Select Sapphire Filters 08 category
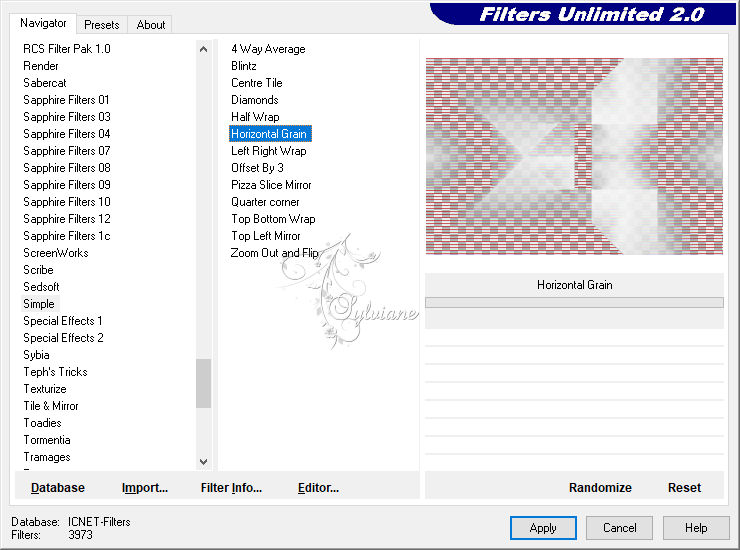740x550 pixels. click(x=67, y=168)
